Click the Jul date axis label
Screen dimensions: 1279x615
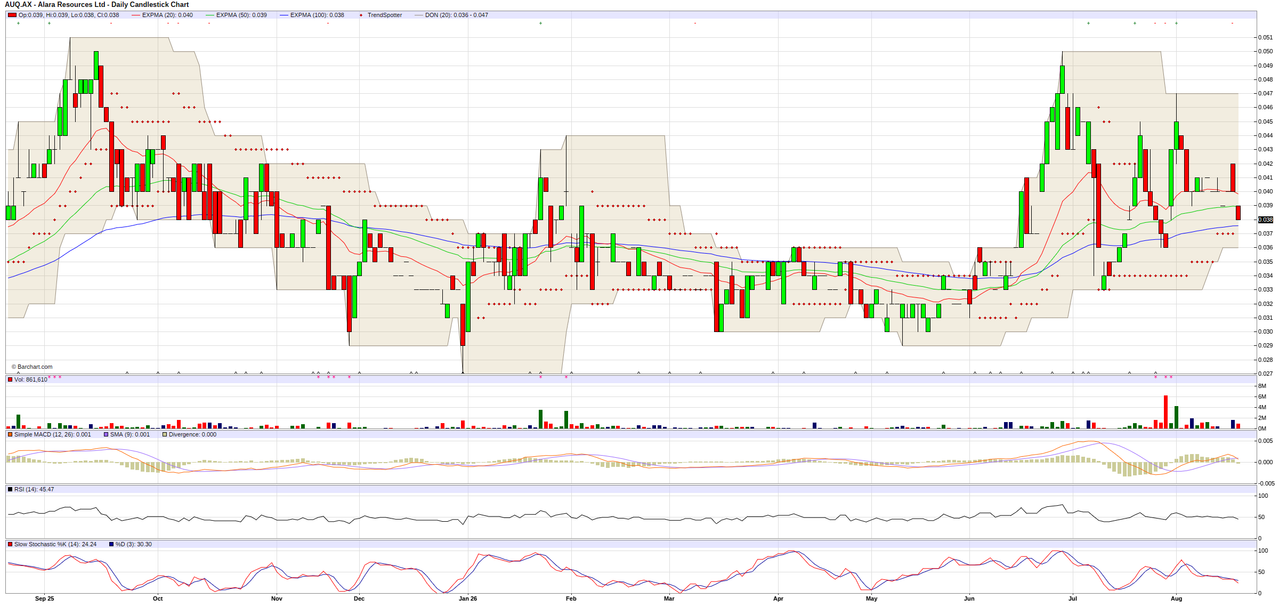tap(1073, 600)
